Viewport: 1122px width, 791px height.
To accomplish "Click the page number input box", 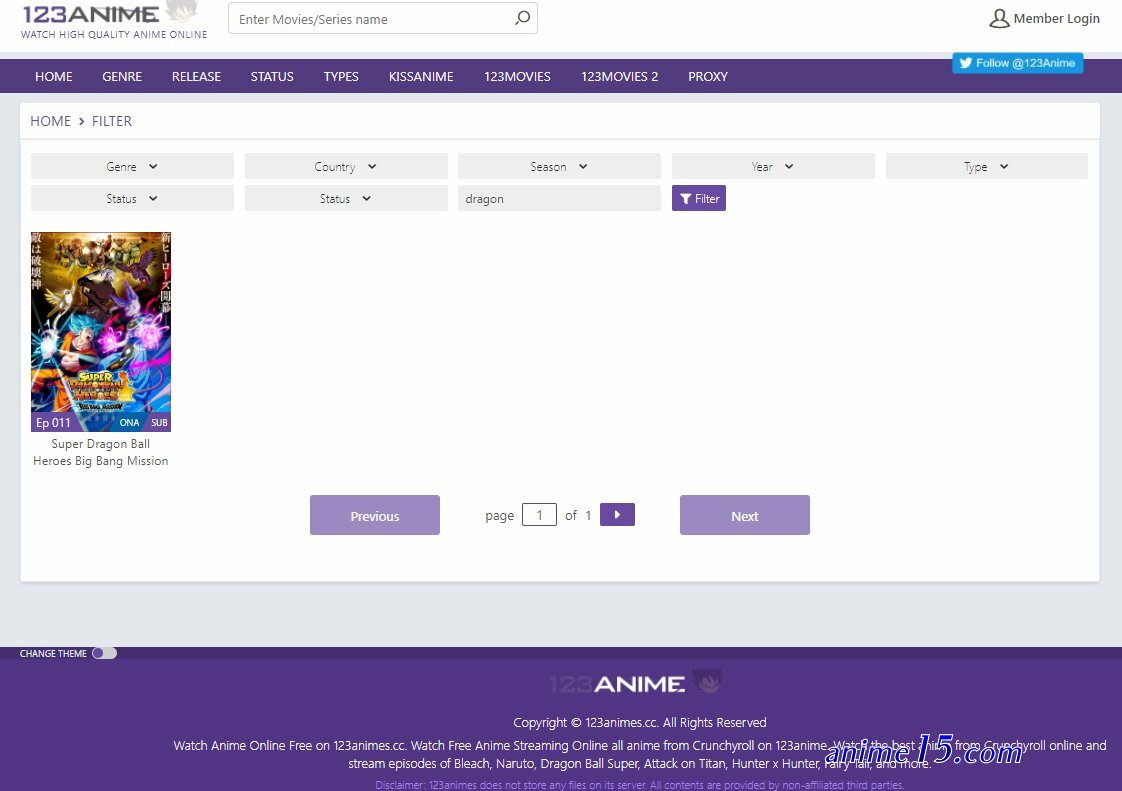I will point(540,515).
